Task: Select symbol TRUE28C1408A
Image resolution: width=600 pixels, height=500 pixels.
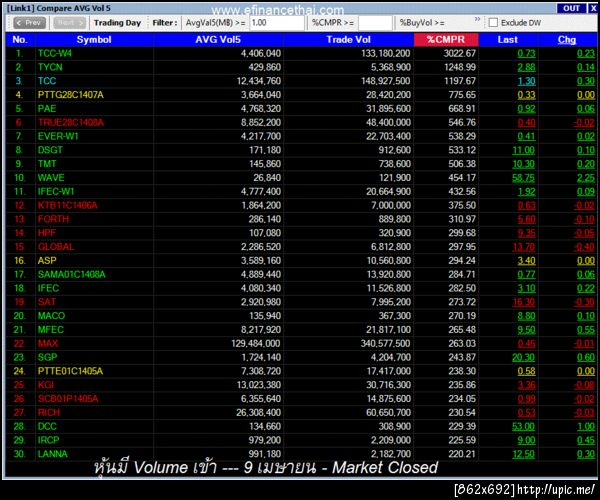Action: [71, 122]
